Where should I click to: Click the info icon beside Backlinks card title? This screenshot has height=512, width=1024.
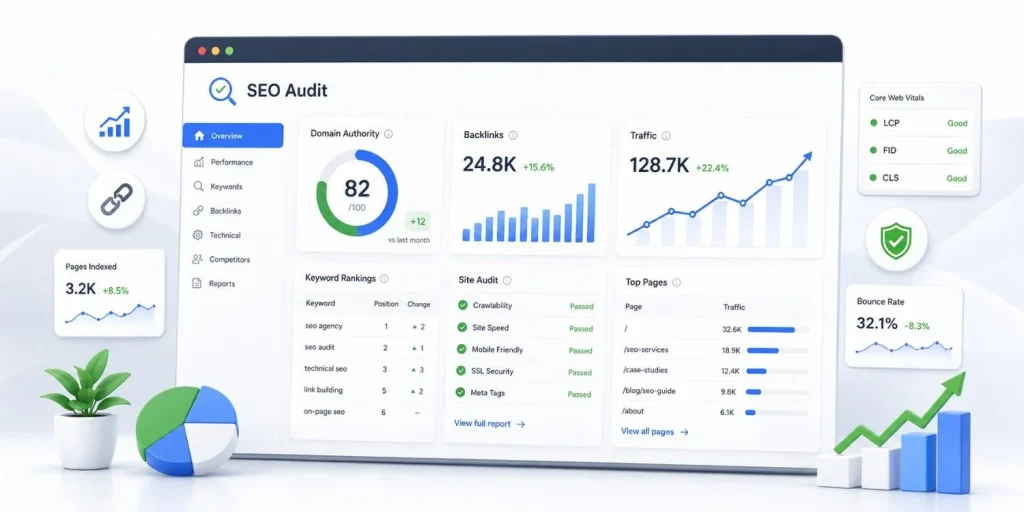[x=513, y=135]
